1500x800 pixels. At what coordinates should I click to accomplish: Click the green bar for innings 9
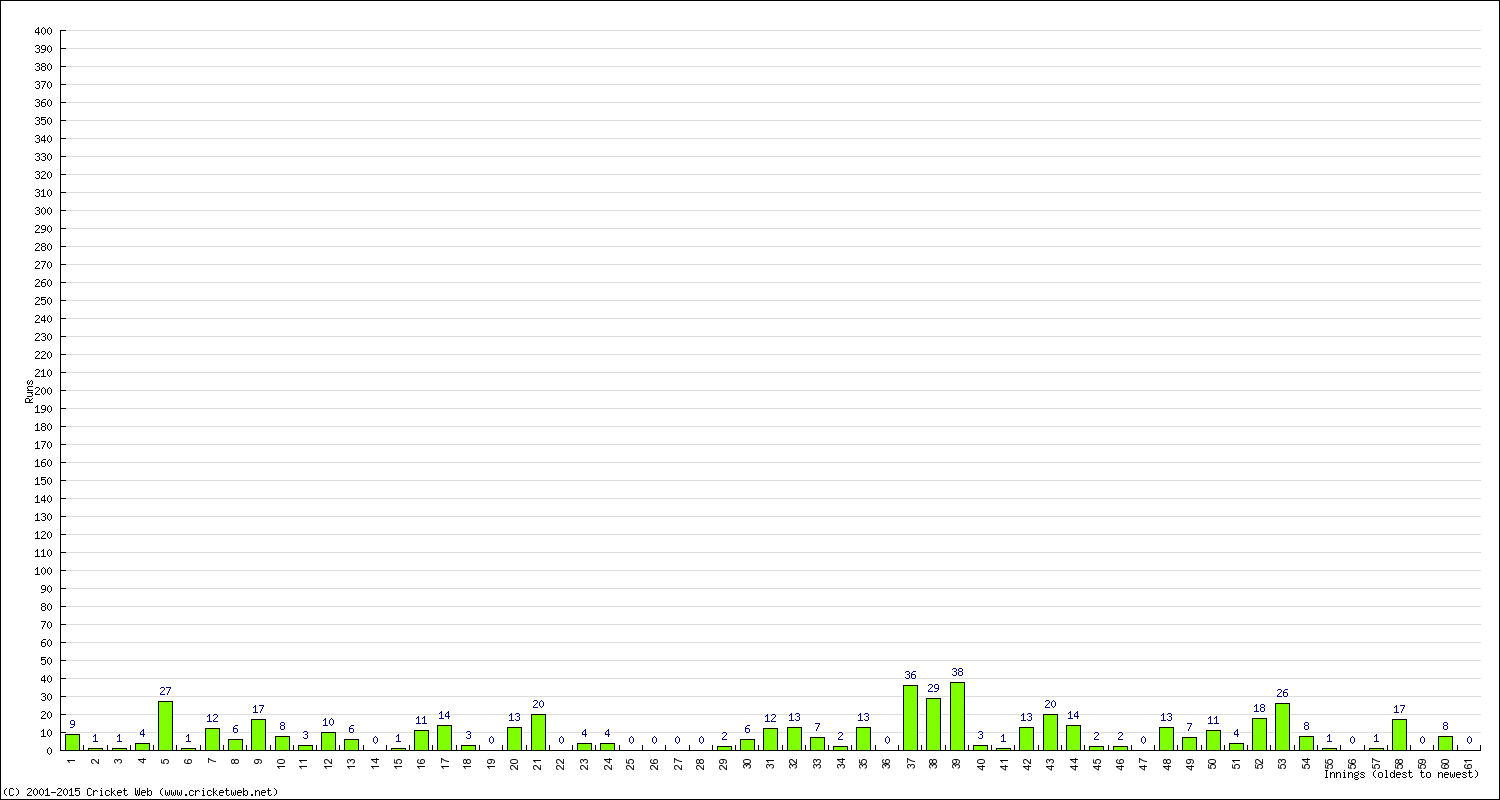[x=258, y=735]
